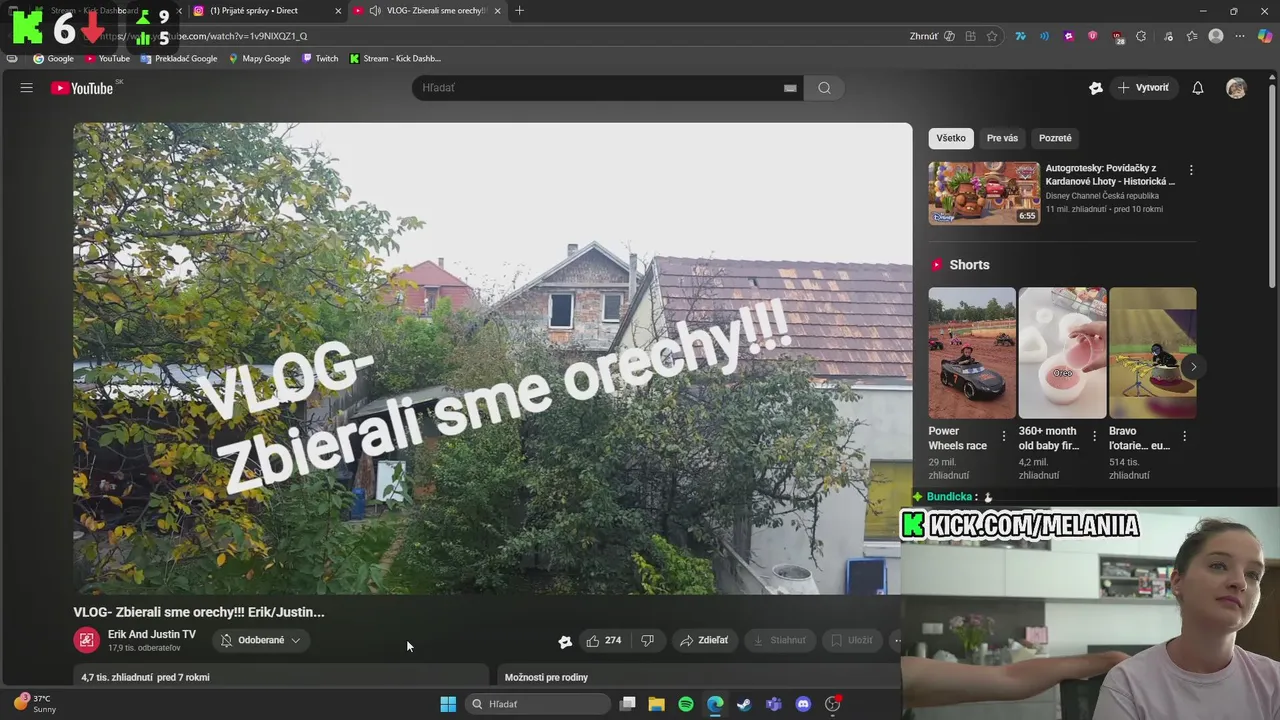Open the Copilot icon in browser
Image resolution: width=1280 pixels, height=720 pixels.
[1265, 36]
